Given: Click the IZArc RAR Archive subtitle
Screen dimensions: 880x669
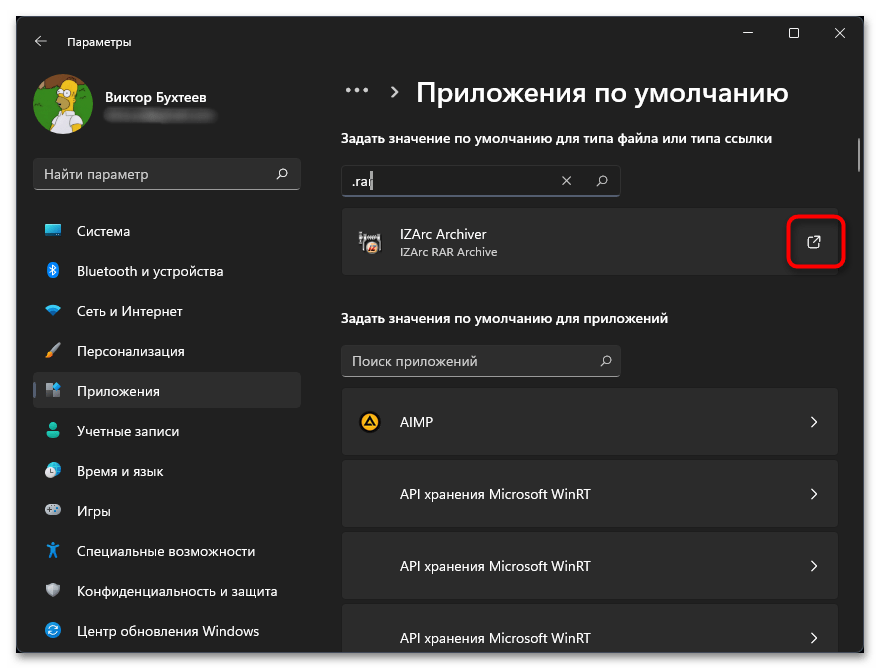Looking at the screenshot, I should [448, 252].
